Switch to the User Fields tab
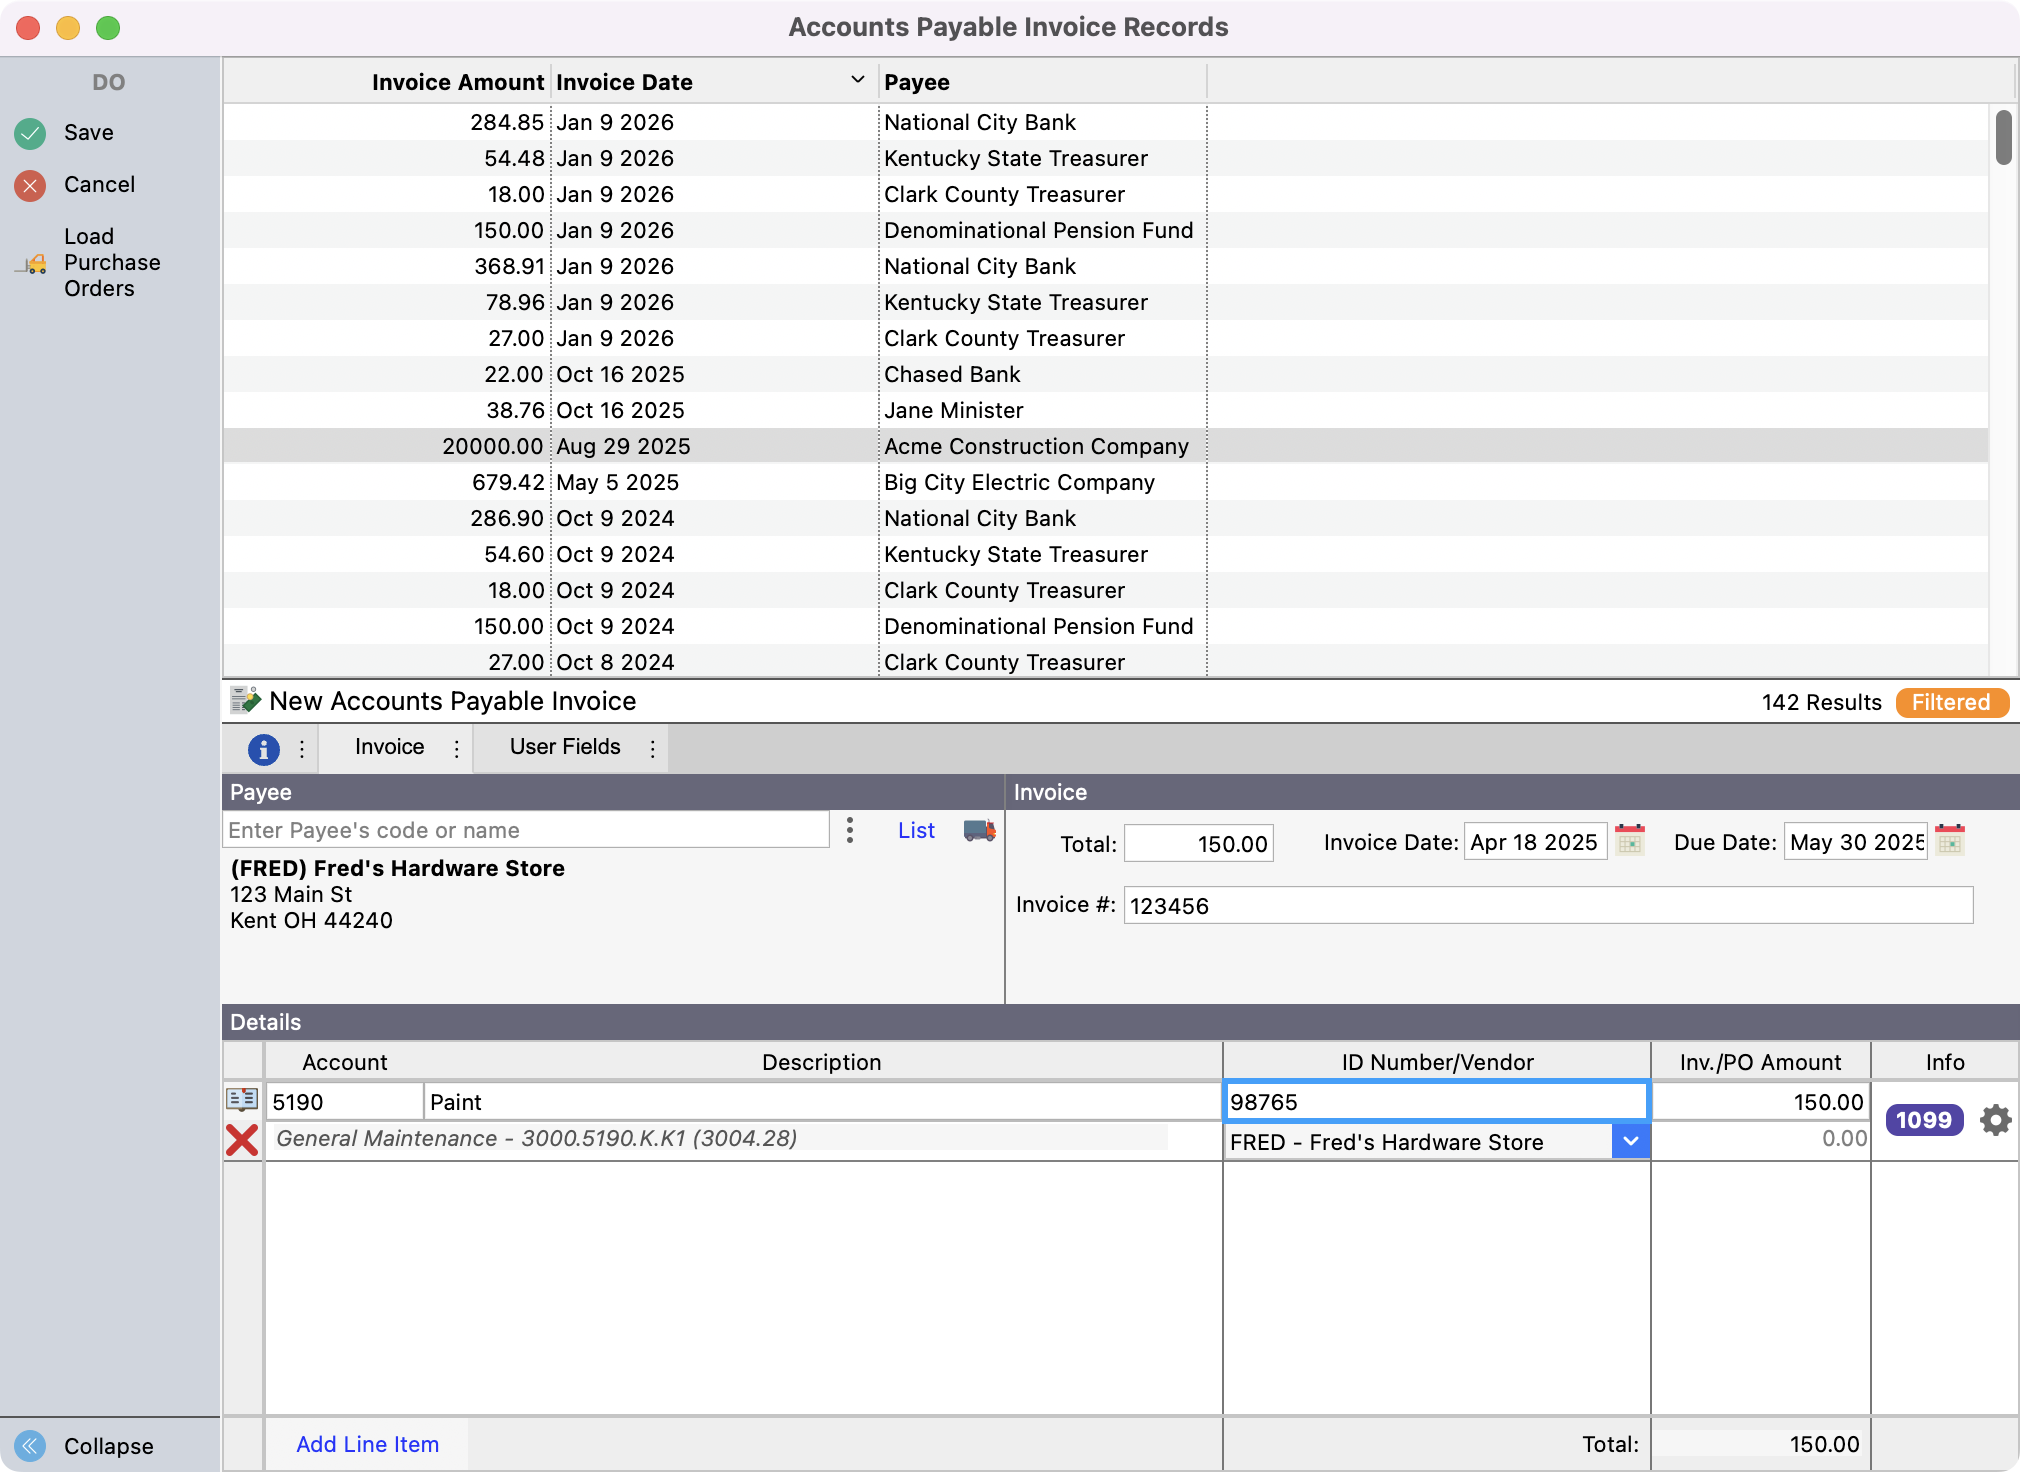2020x1472 pixels. 565,747
